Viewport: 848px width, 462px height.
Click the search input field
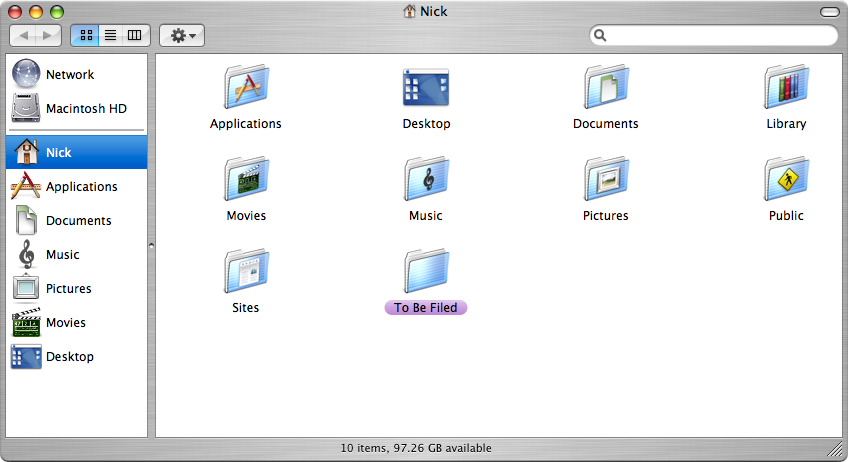pos(714,35)
